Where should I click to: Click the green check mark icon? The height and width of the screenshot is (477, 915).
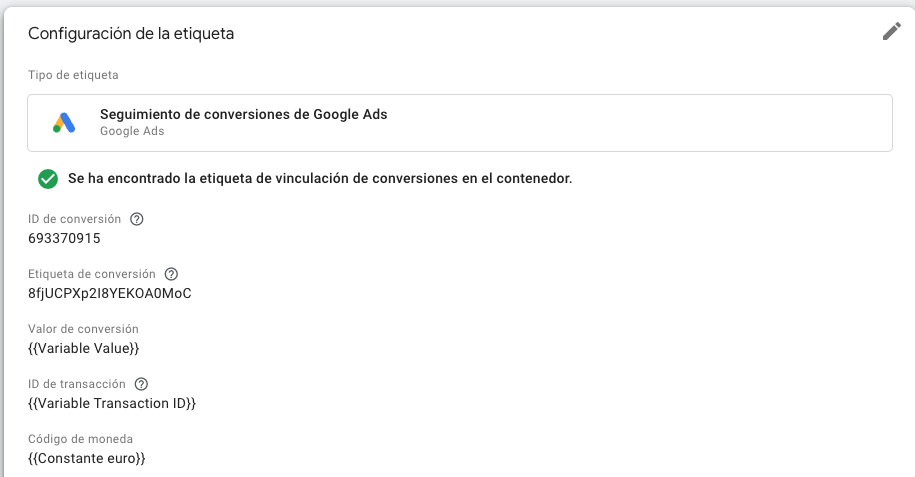48,179
